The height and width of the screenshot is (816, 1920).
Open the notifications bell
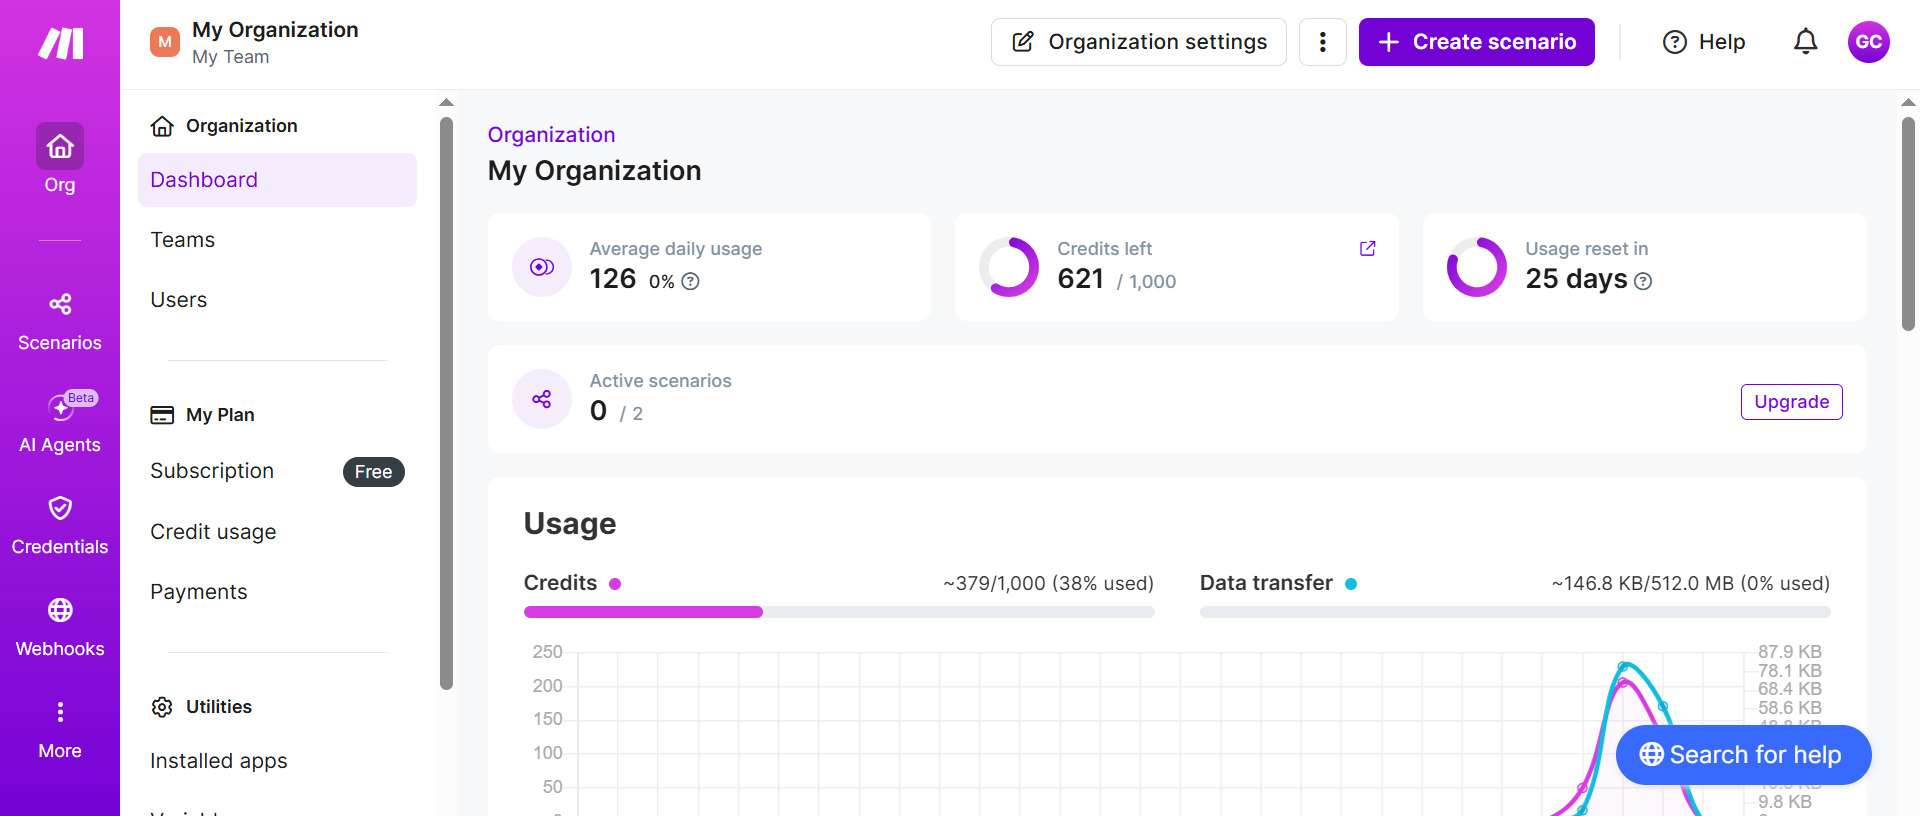pyautogui.click(x=1805, y=42)
